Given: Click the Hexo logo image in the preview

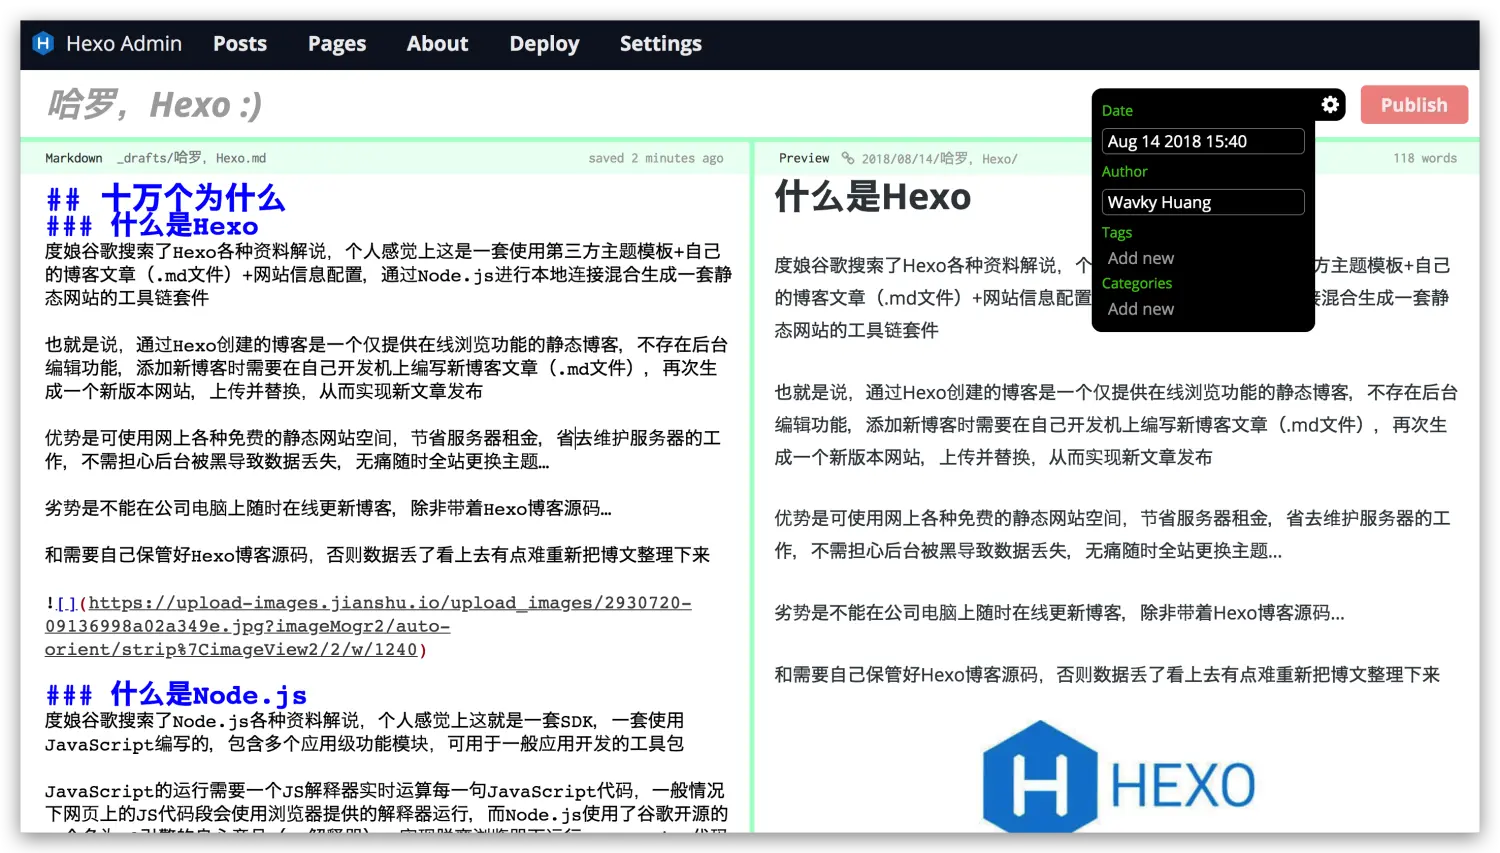Looking at the screenshot, I should tap(1118, 777).
